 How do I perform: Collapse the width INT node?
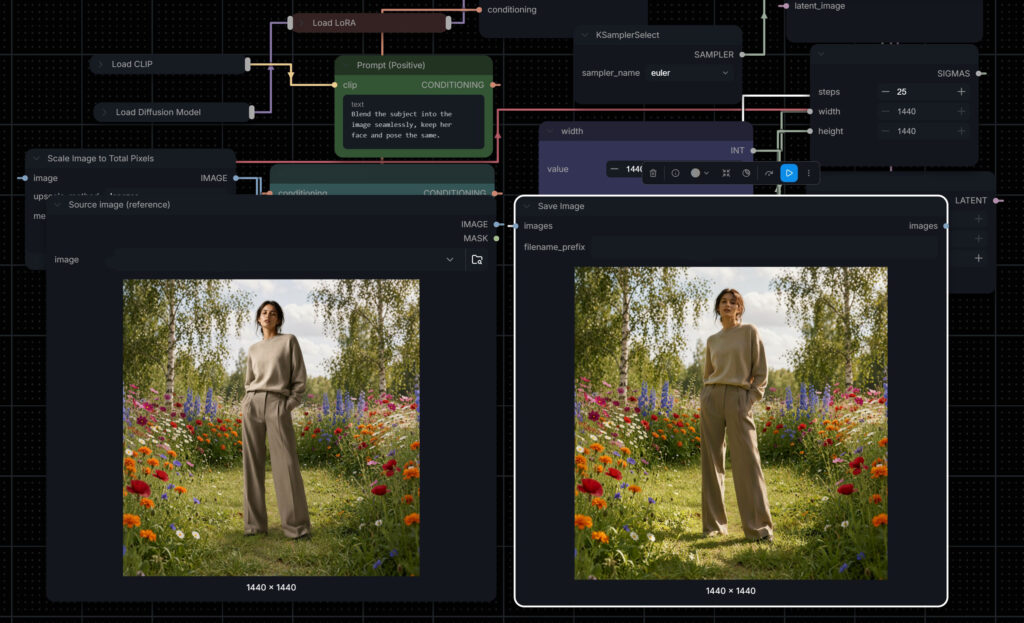point(550,131)
